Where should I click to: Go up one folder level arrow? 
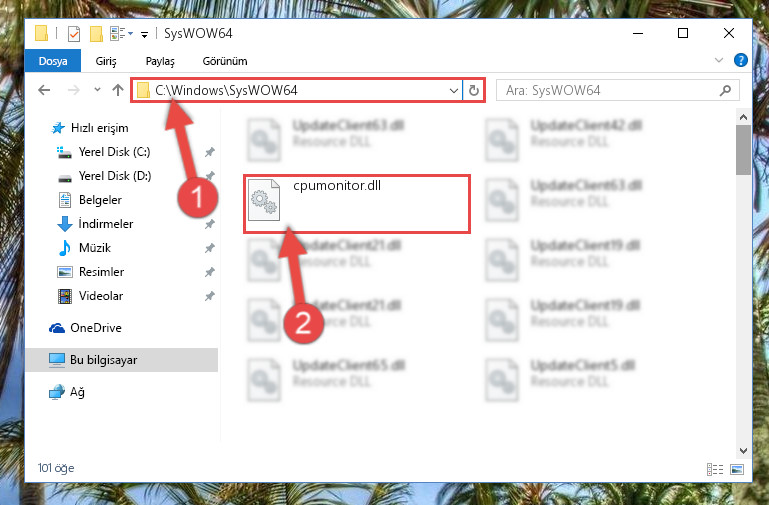click(118, 90)
